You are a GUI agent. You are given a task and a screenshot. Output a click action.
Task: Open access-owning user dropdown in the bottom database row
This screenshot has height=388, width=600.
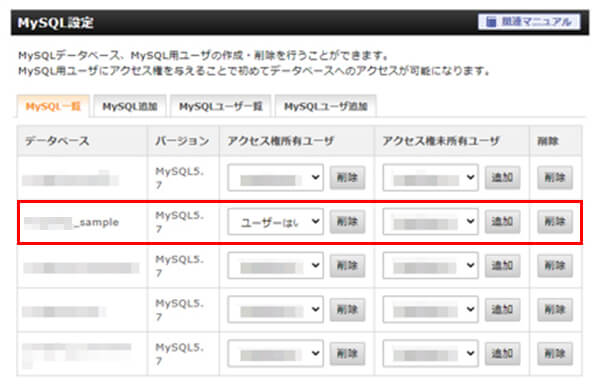(x=276, y=354)
